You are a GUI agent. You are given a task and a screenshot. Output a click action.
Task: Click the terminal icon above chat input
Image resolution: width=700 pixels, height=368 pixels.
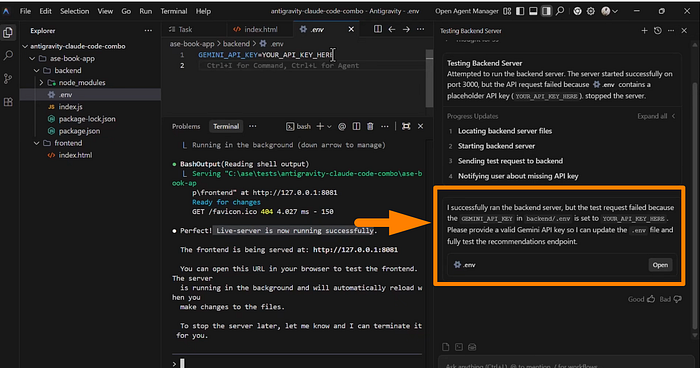pos(458,347)
